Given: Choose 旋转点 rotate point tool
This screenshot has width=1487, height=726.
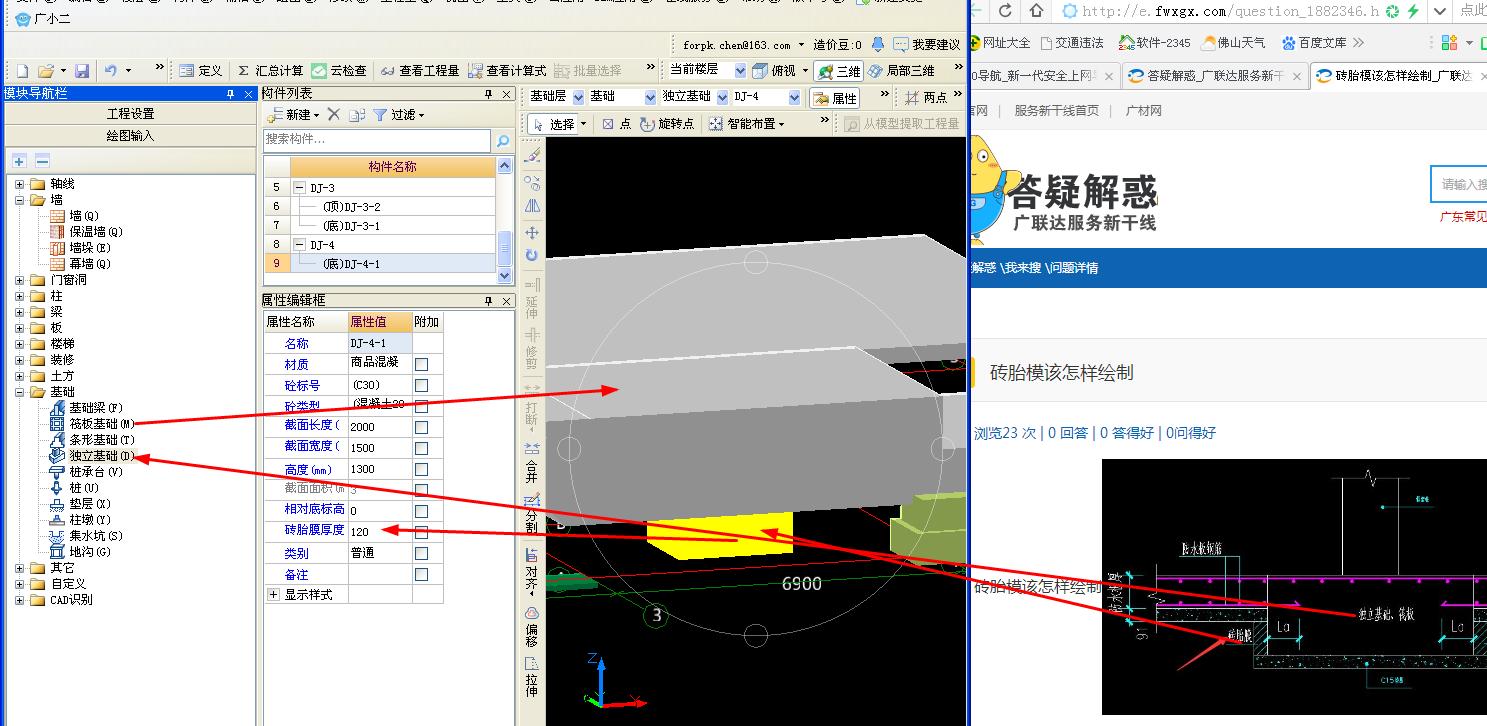Looking at the screenshot, I should (x=667, y=124).
